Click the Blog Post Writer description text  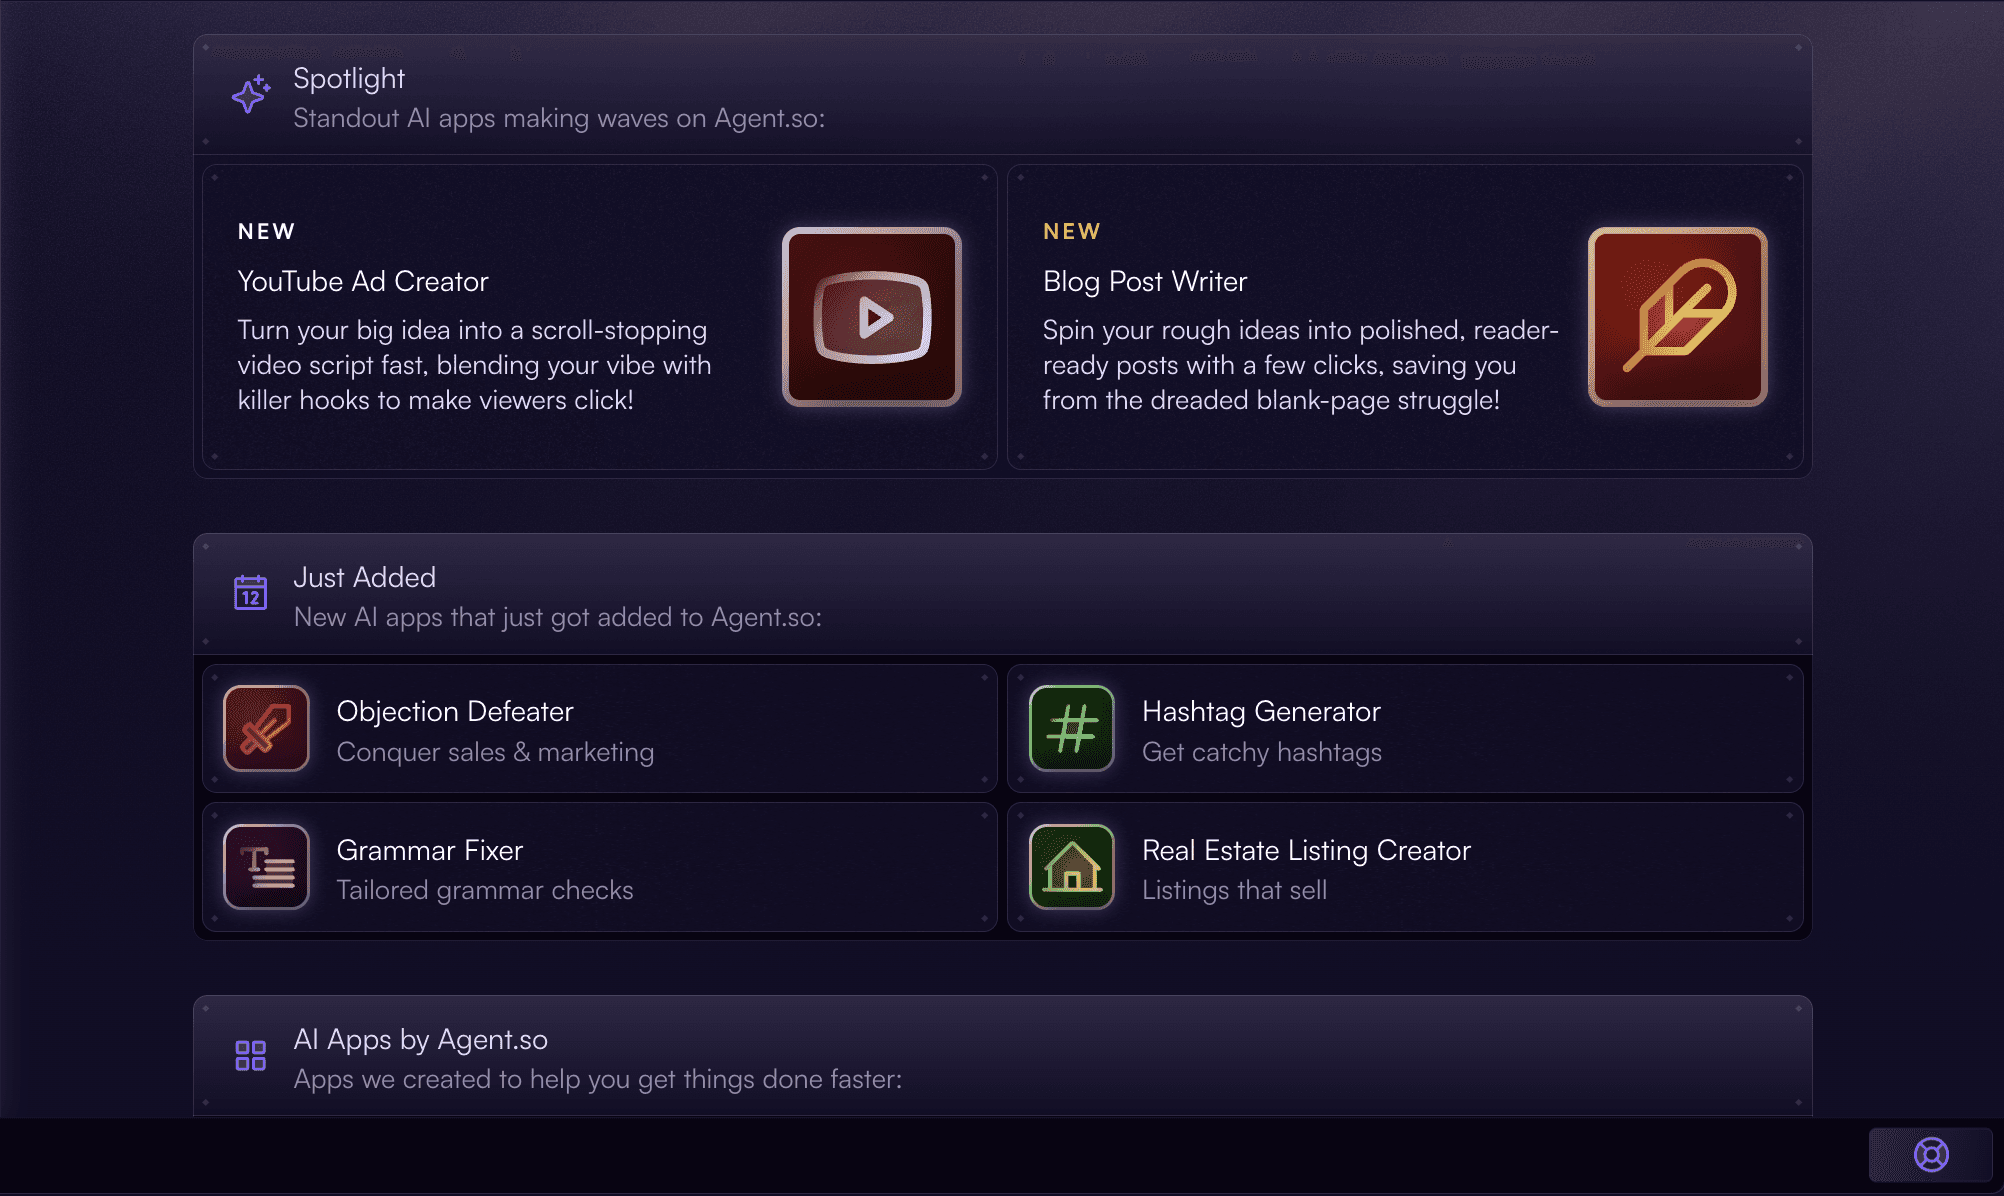point(1298,365)
